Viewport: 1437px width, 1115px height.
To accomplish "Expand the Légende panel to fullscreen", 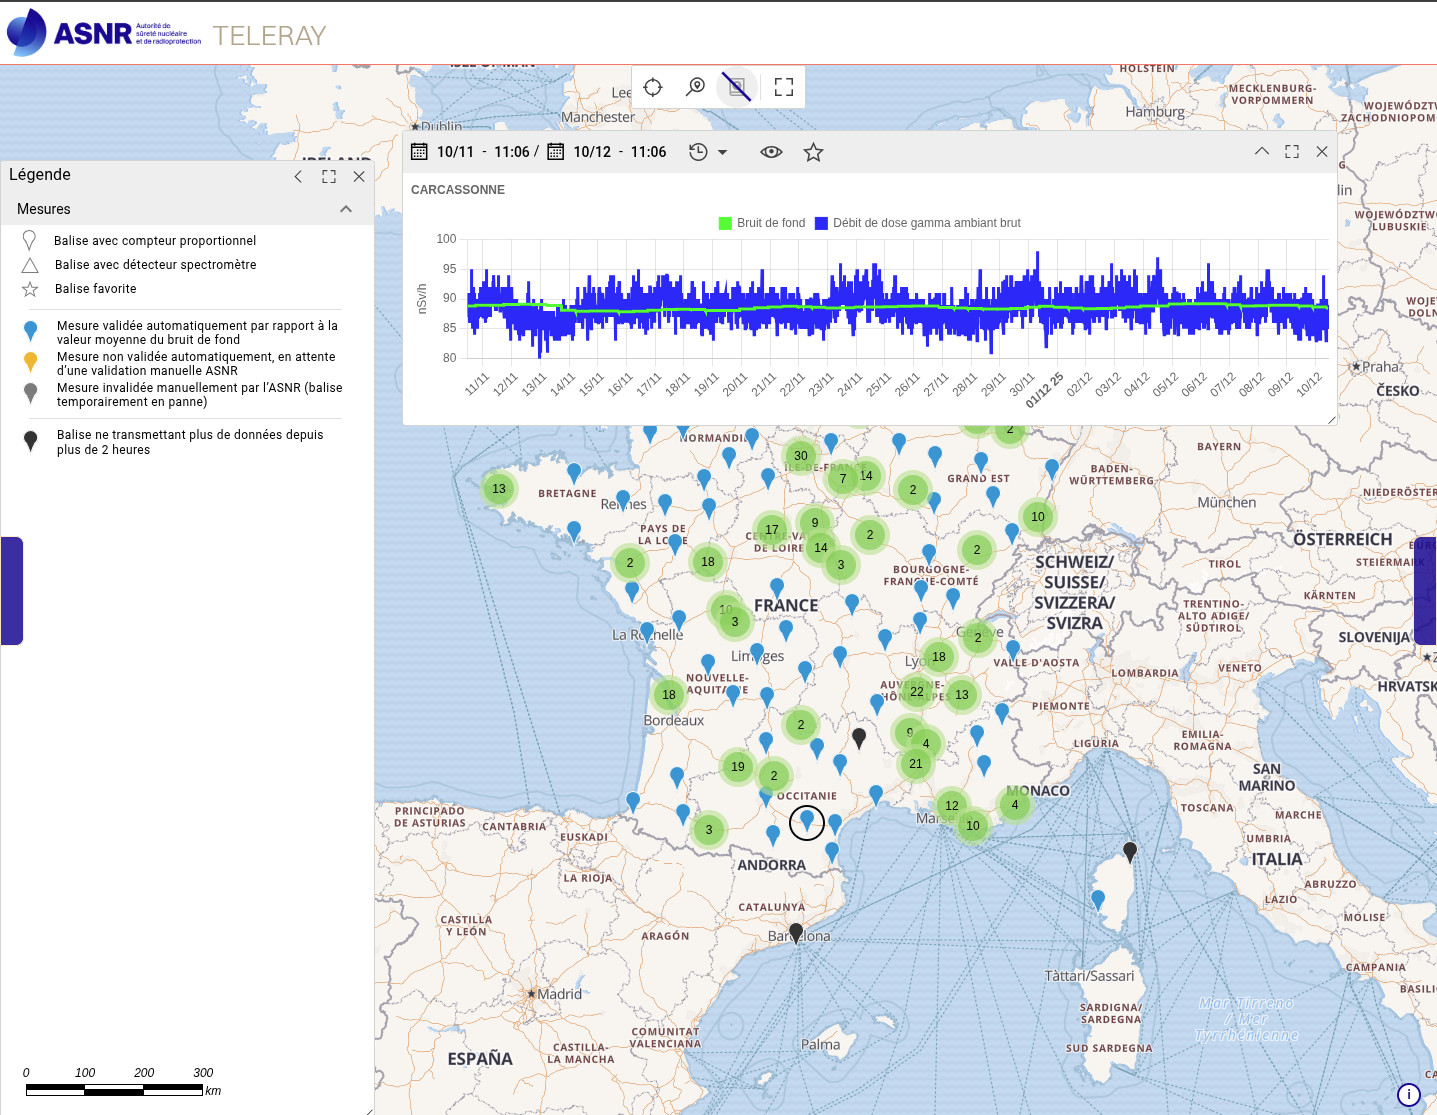I will 329,176.
